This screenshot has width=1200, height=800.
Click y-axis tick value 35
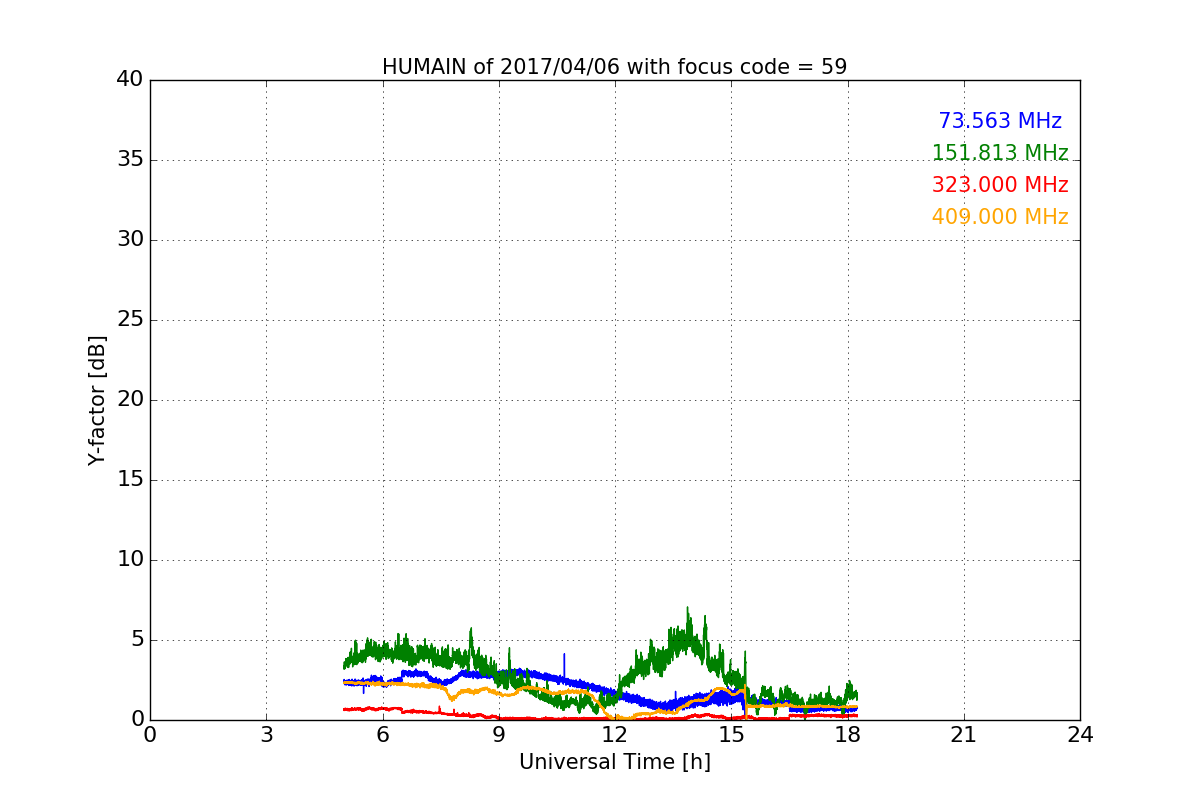[130, 160]
